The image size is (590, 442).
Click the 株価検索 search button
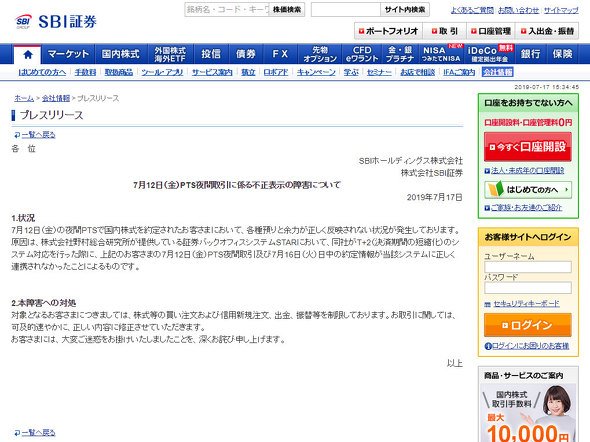[x=287, y=9]
